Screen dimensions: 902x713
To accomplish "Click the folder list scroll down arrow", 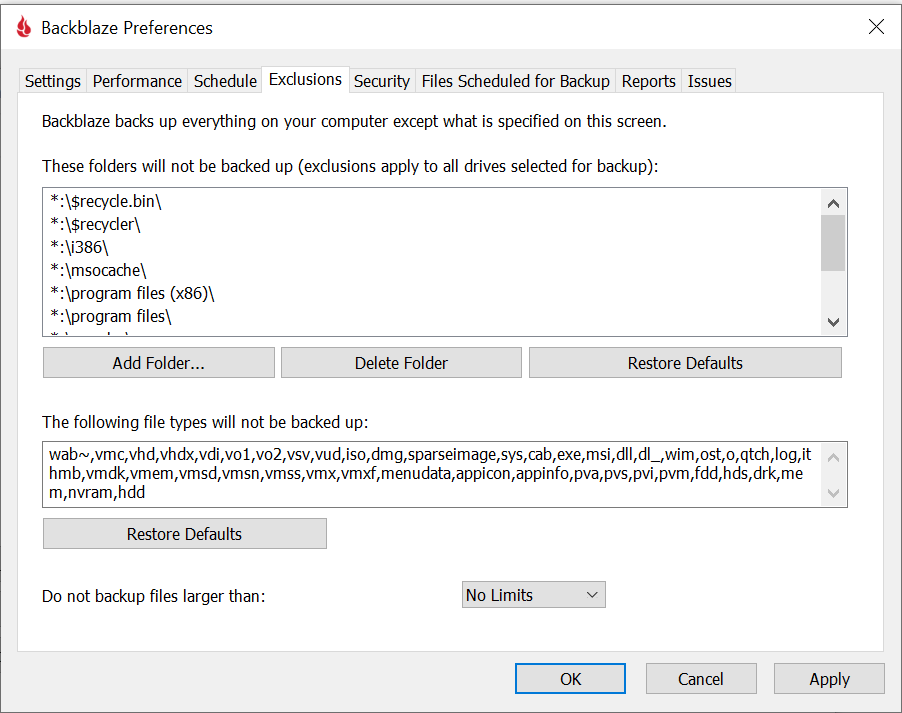I will [833, 322].
